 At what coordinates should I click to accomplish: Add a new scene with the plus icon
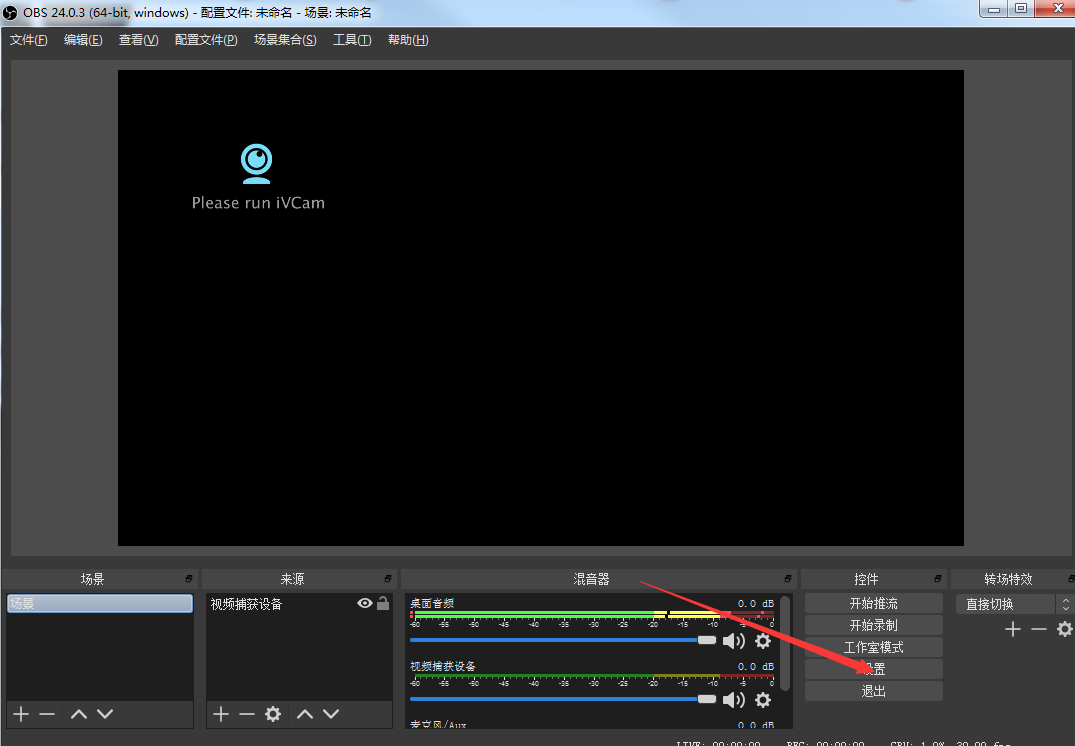[x=21, y=714]
